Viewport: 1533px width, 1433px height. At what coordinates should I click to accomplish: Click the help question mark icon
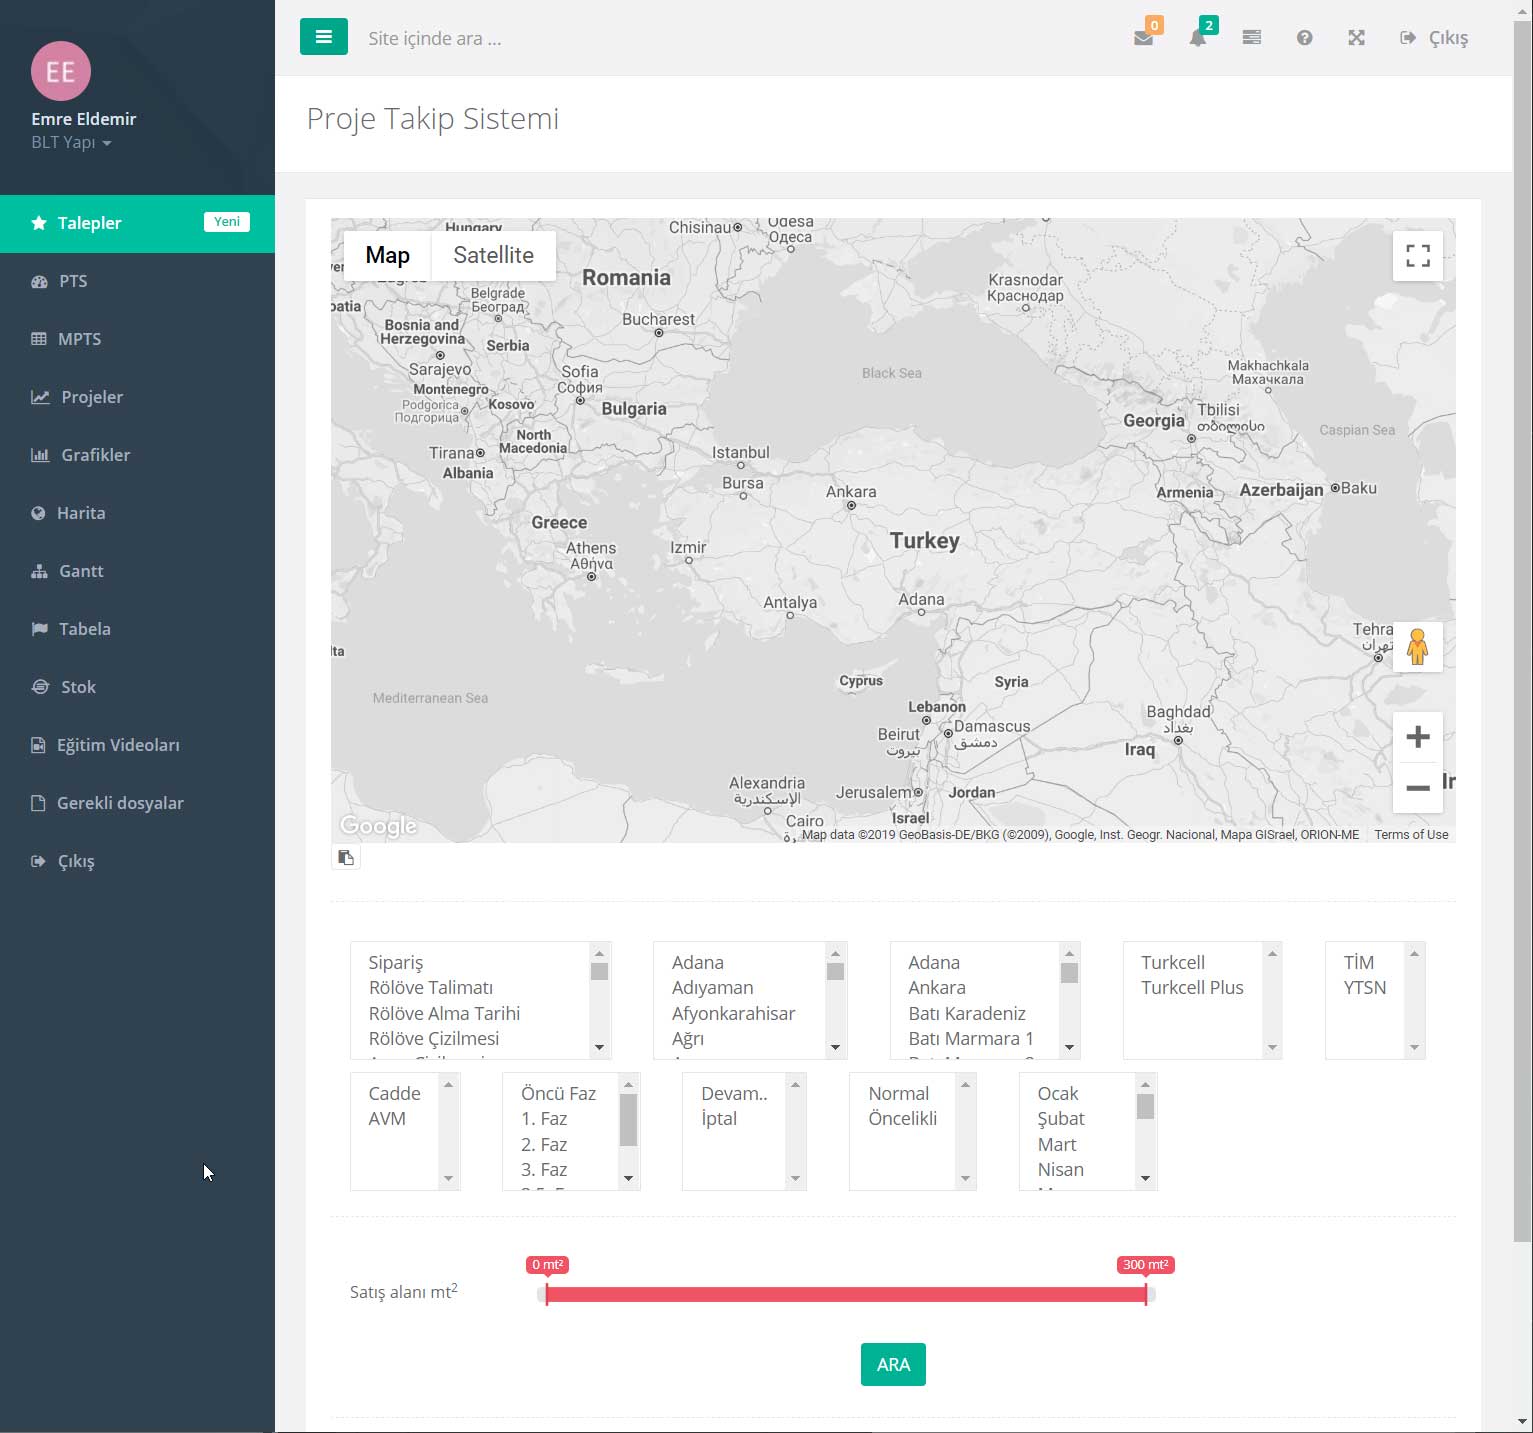[x=1304, y=38]
